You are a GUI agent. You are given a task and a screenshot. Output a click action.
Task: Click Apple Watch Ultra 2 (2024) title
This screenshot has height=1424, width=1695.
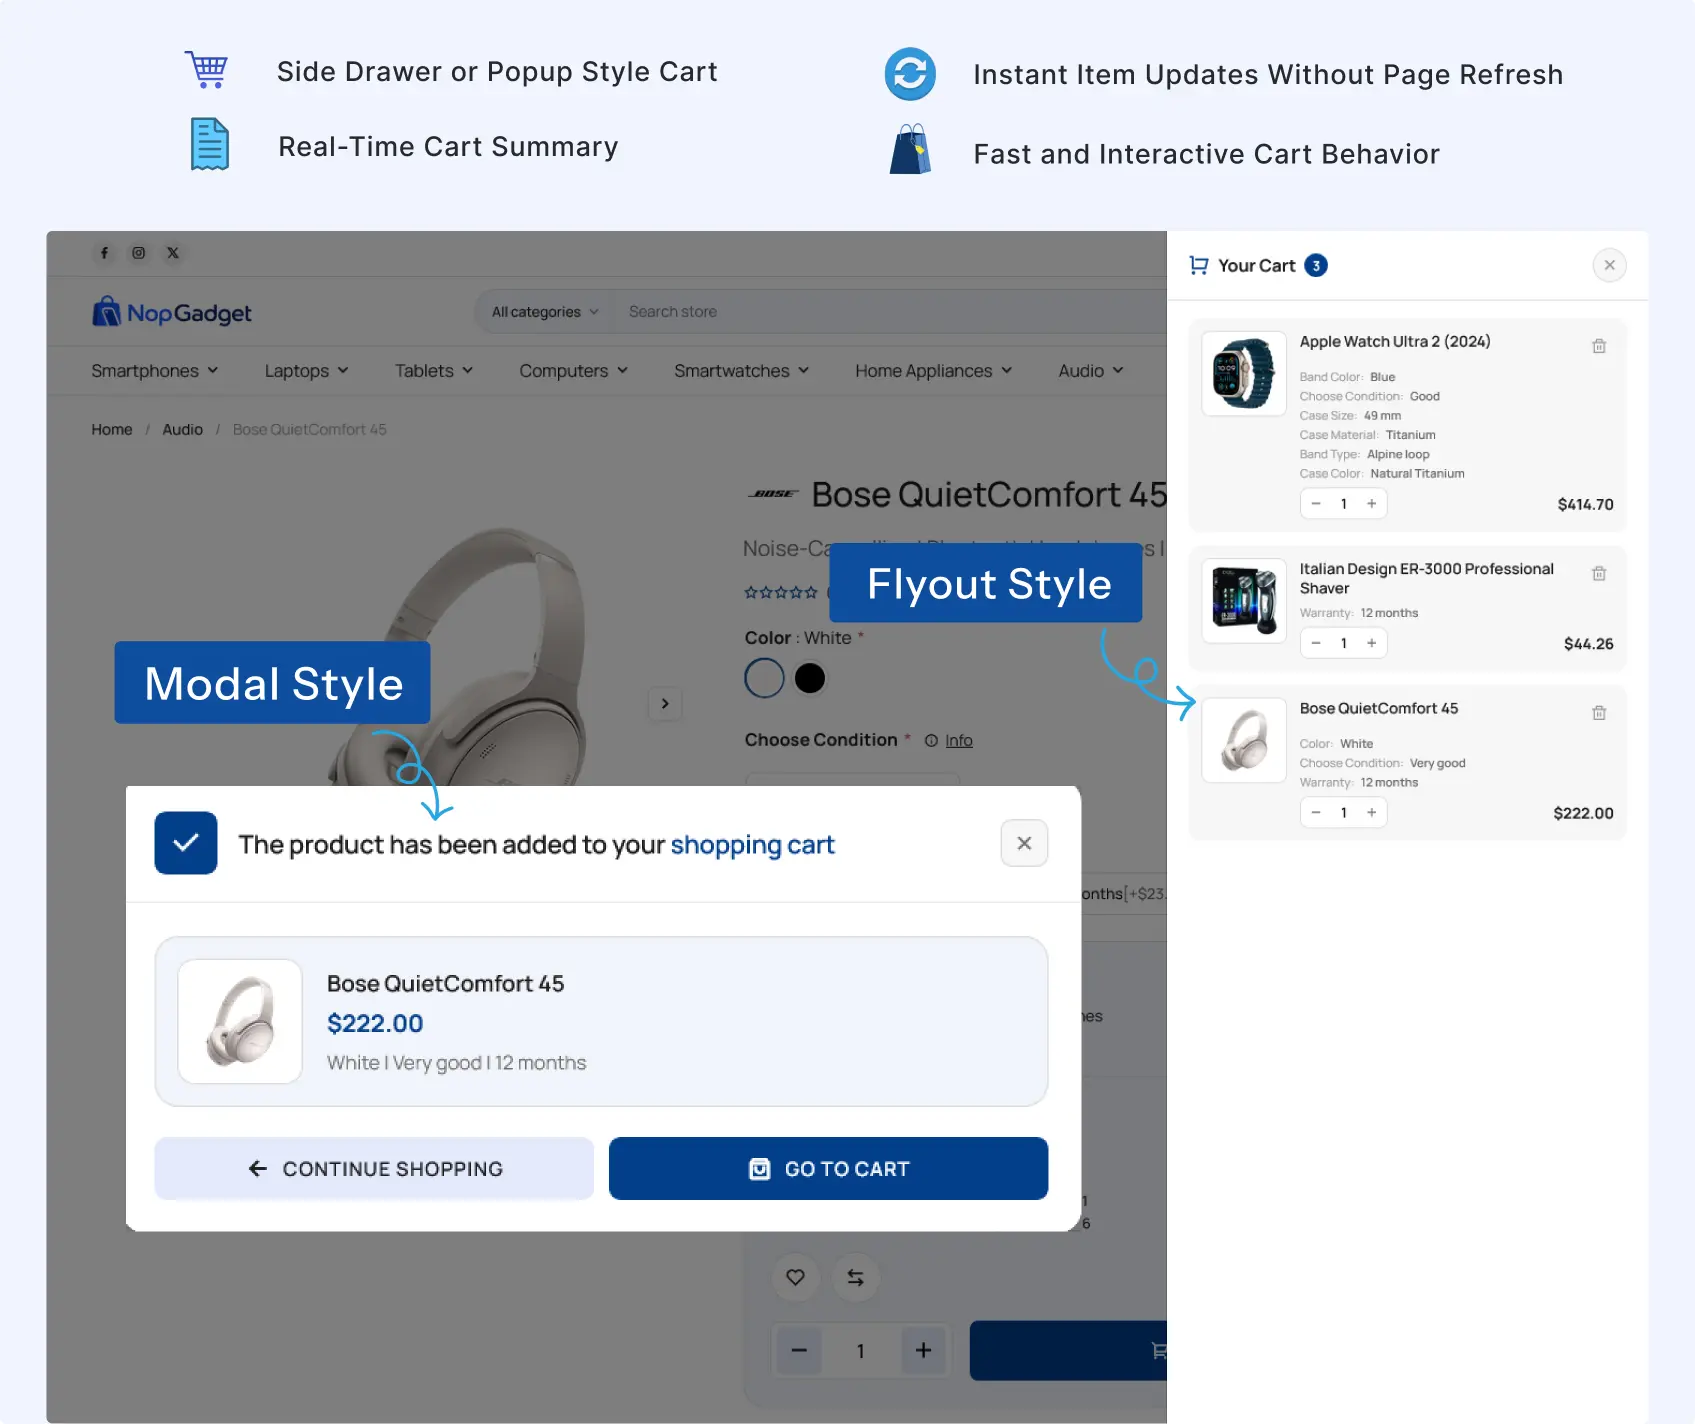(1395, 342)
